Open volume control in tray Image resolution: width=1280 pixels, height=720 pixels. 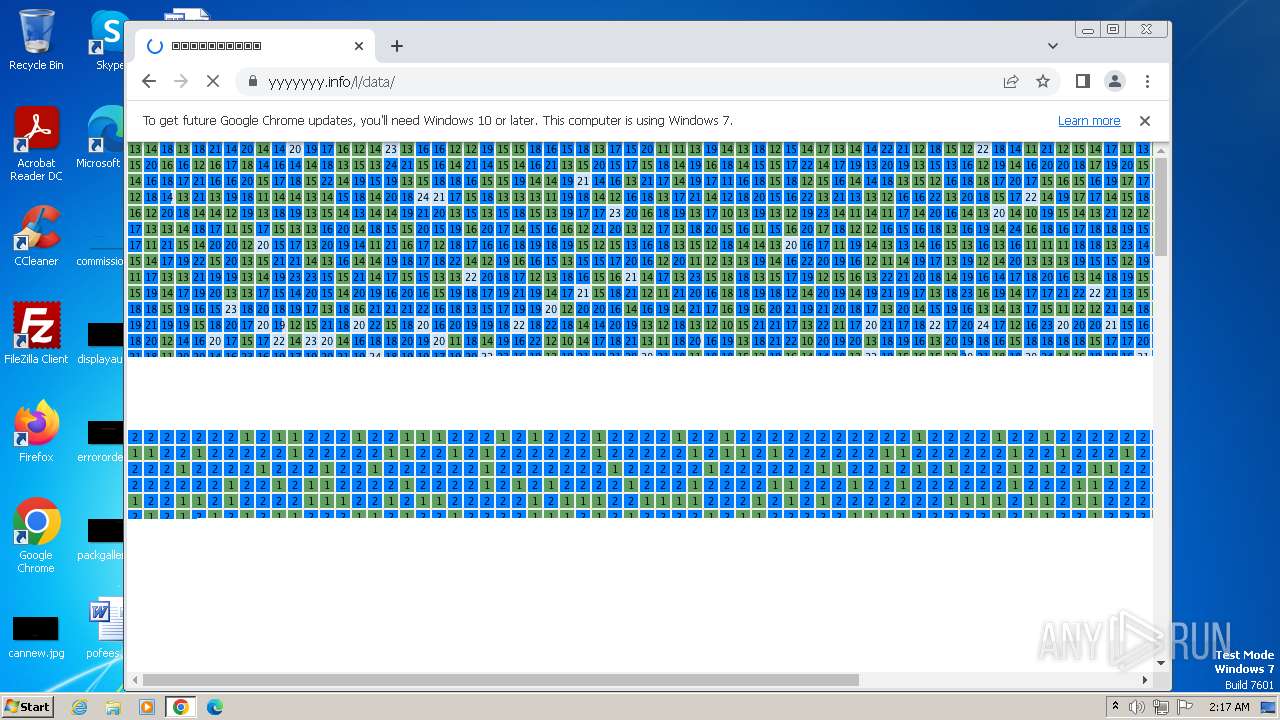1137,707
